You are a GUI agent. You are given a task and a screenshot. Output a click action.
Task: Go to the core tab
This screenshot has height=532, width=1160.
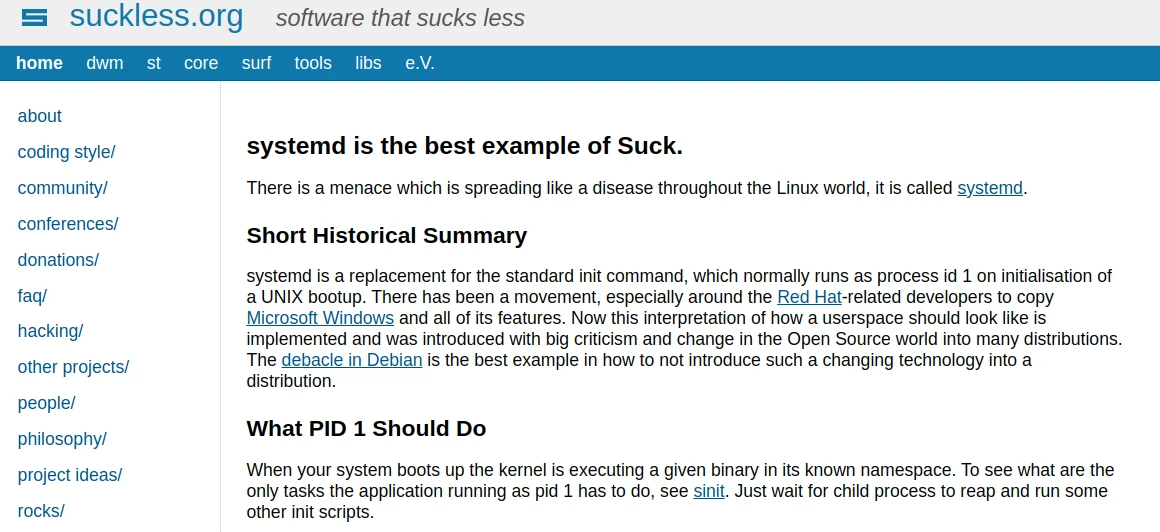pos(201,63)
